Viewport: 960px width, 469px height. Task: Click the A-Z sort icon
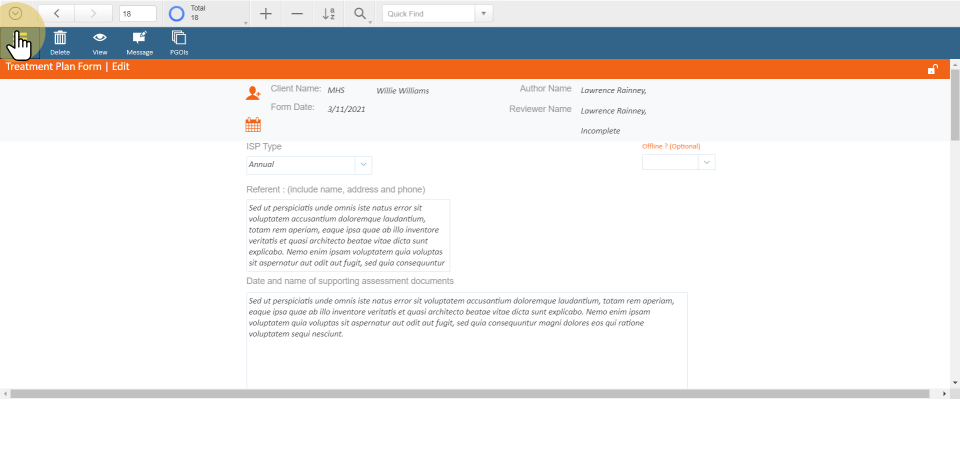329,14
